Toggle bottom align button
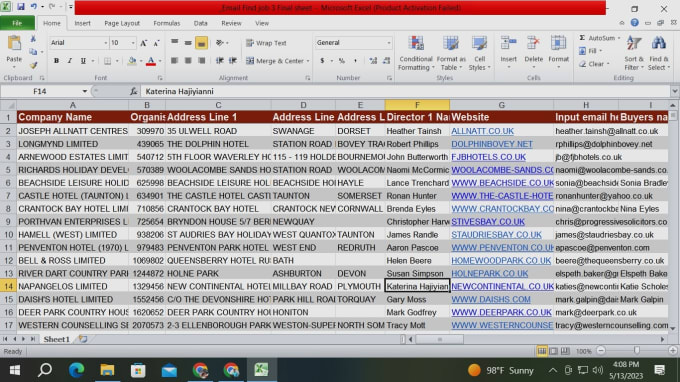Viewport: 680px width, 382px height. tap(201, 43)
